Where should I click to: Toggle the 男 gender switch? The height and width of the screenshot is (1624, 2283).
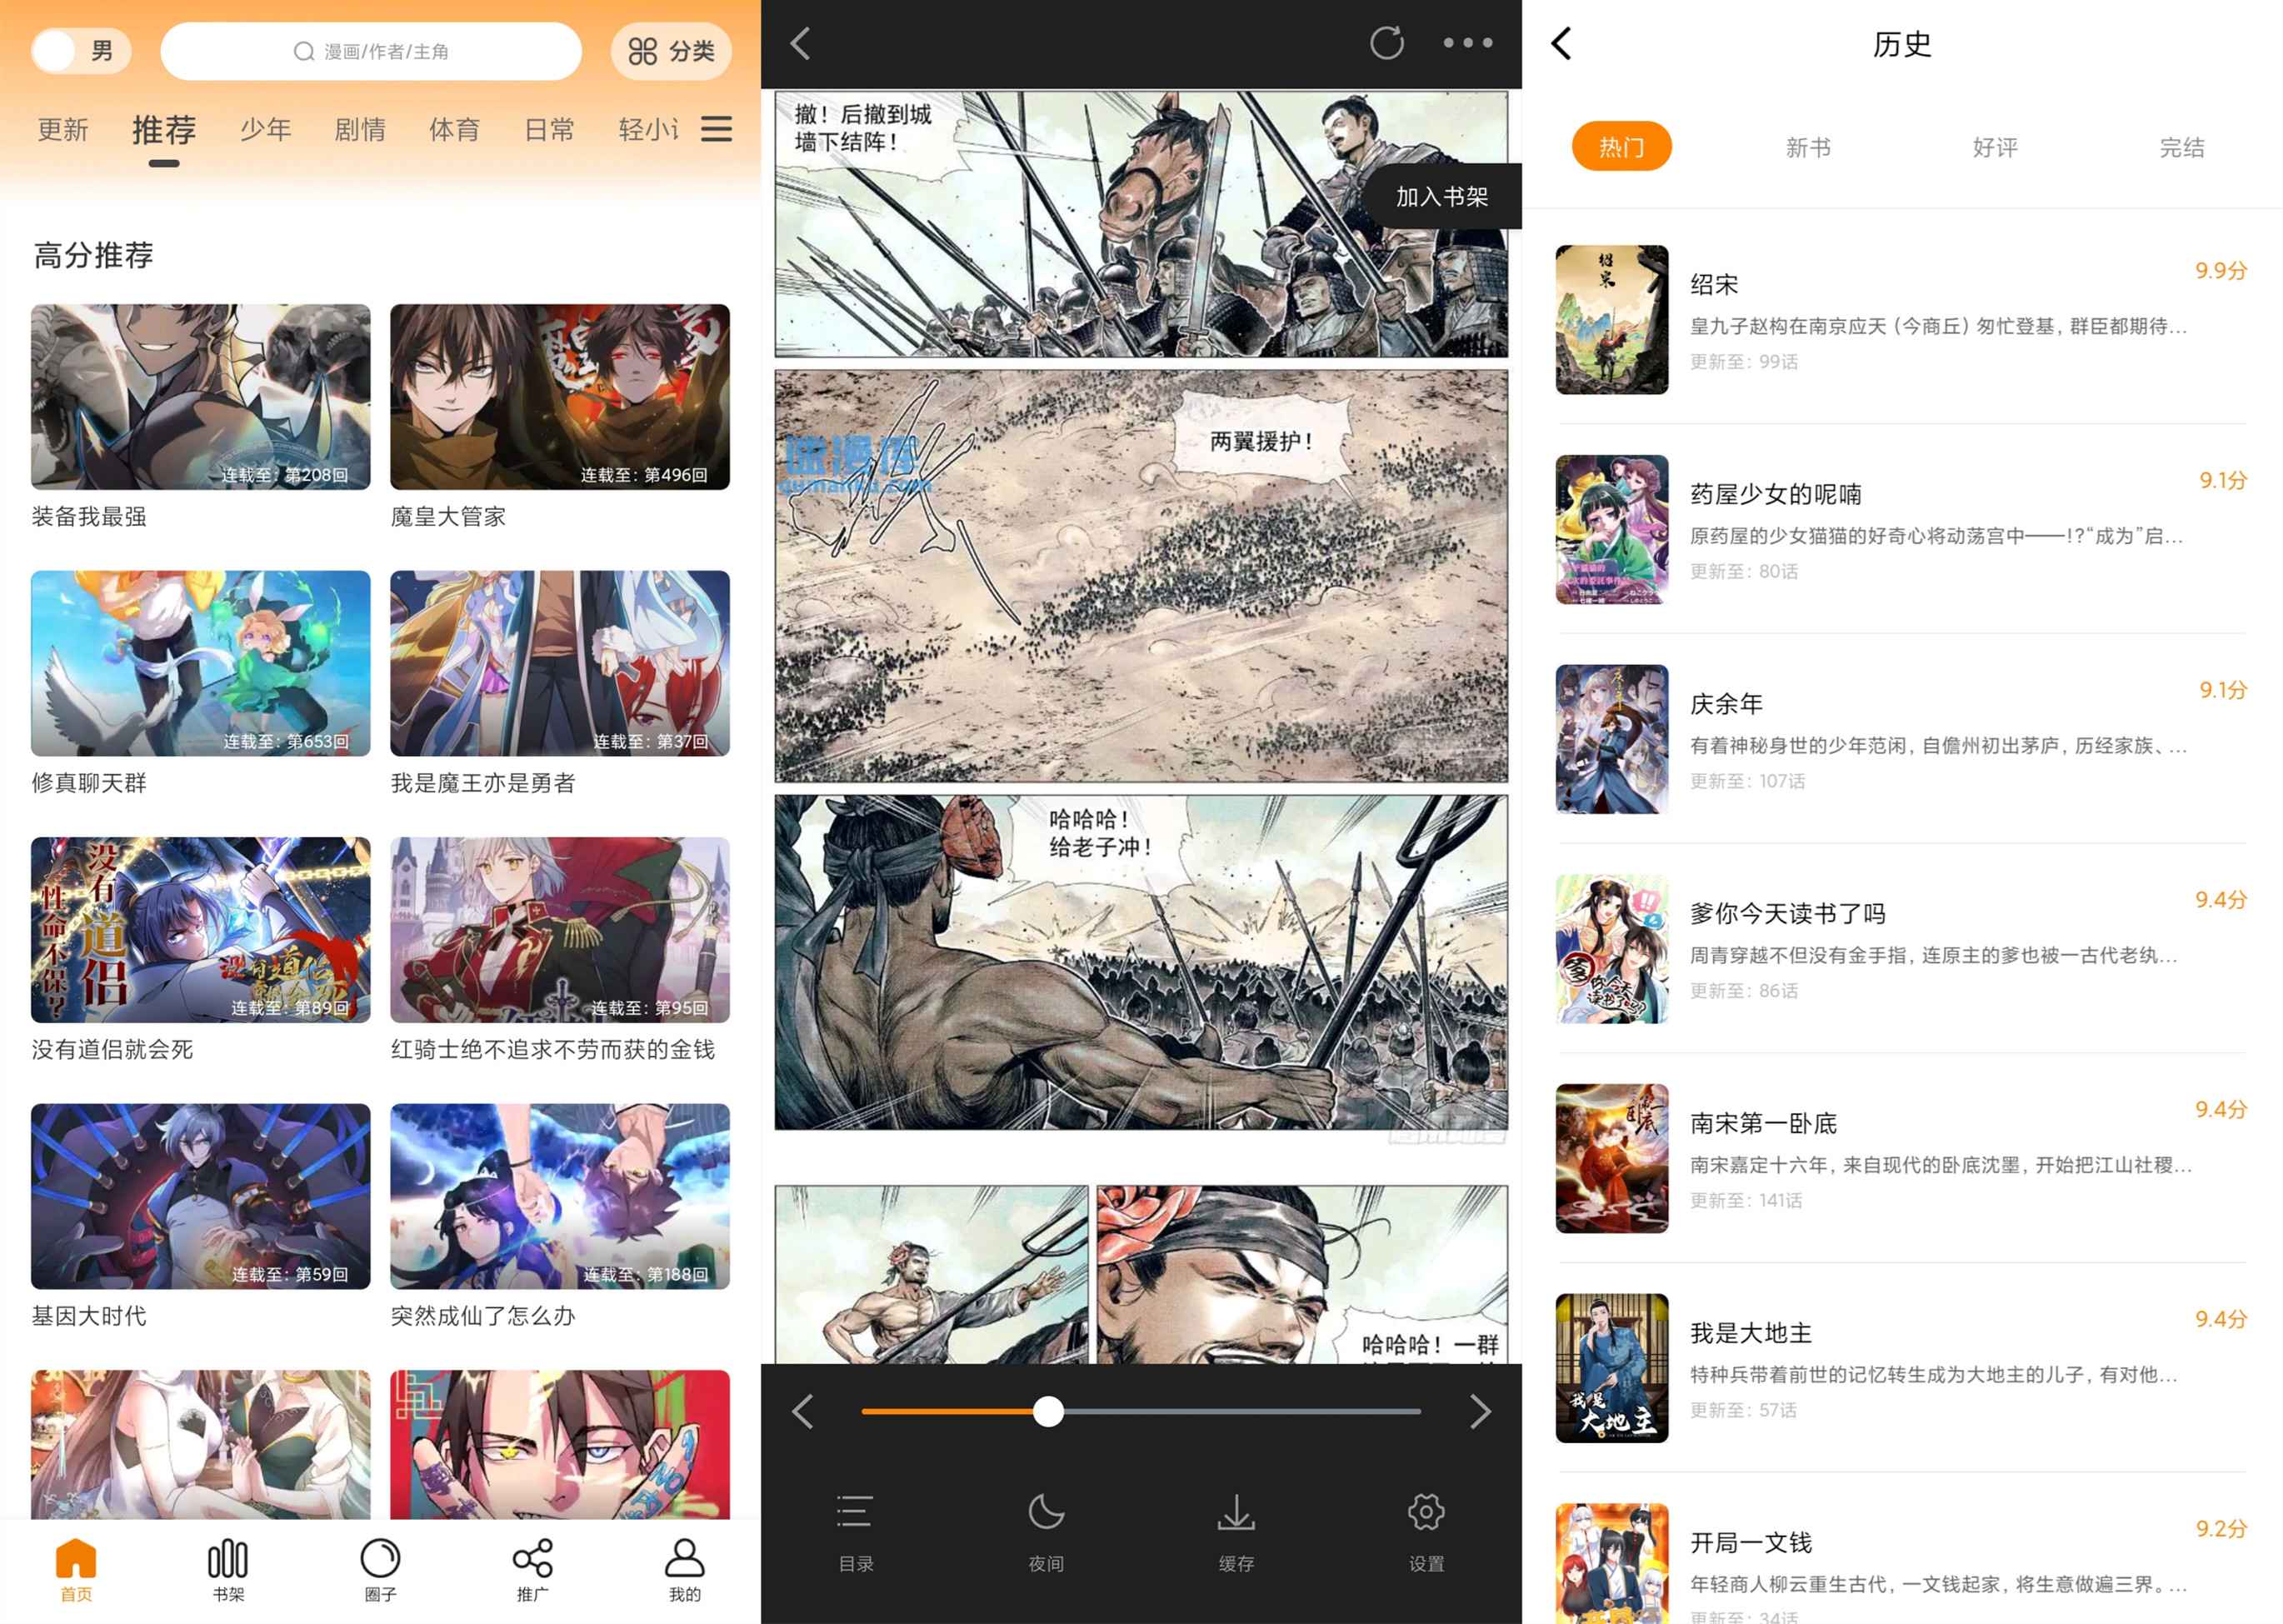tap(81, 51)
